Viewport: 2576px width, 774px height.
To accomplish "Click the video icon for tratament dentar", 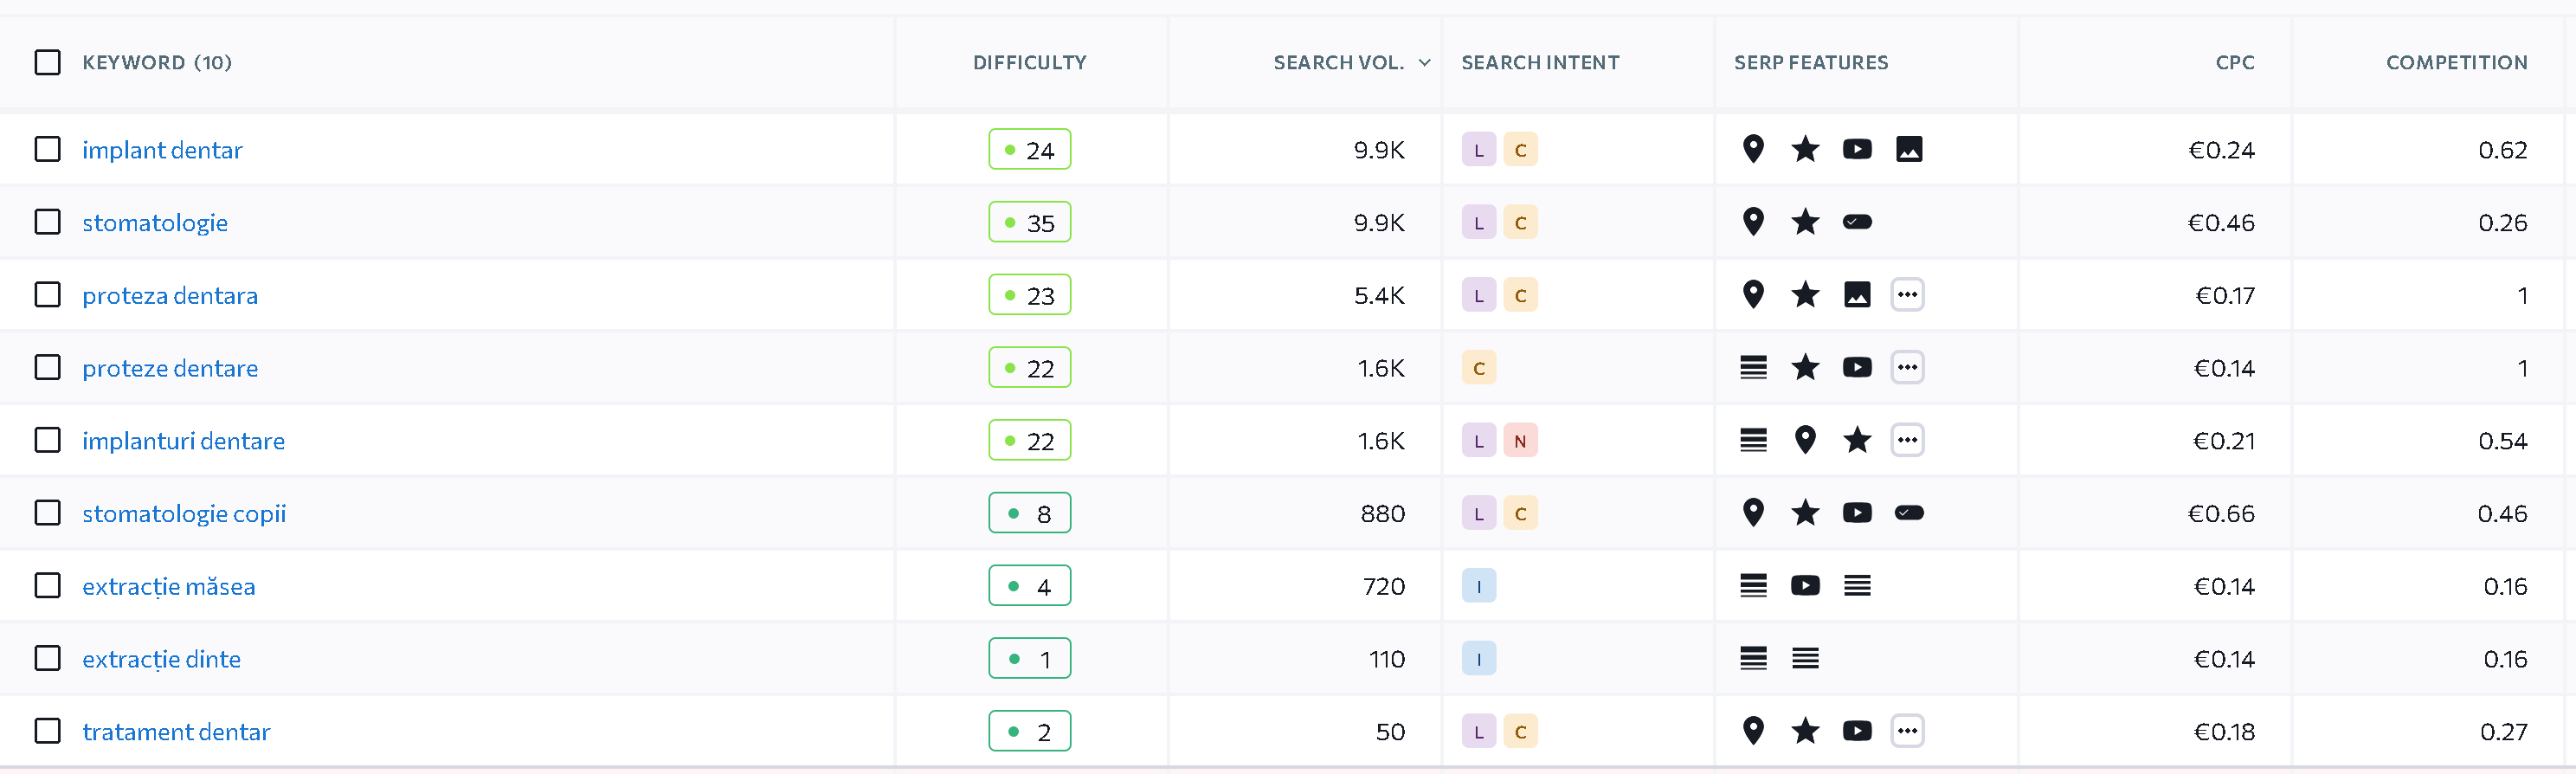I will tap(1857, 732).
